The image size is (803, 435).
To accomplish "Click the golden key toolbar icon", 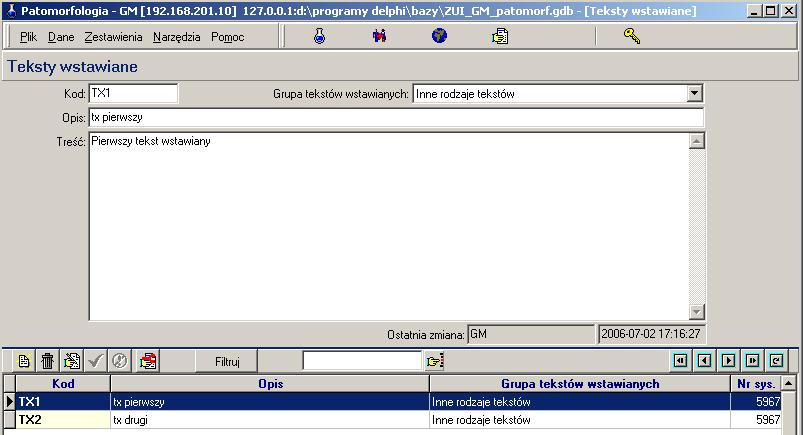I will click(x=632, y=36).
